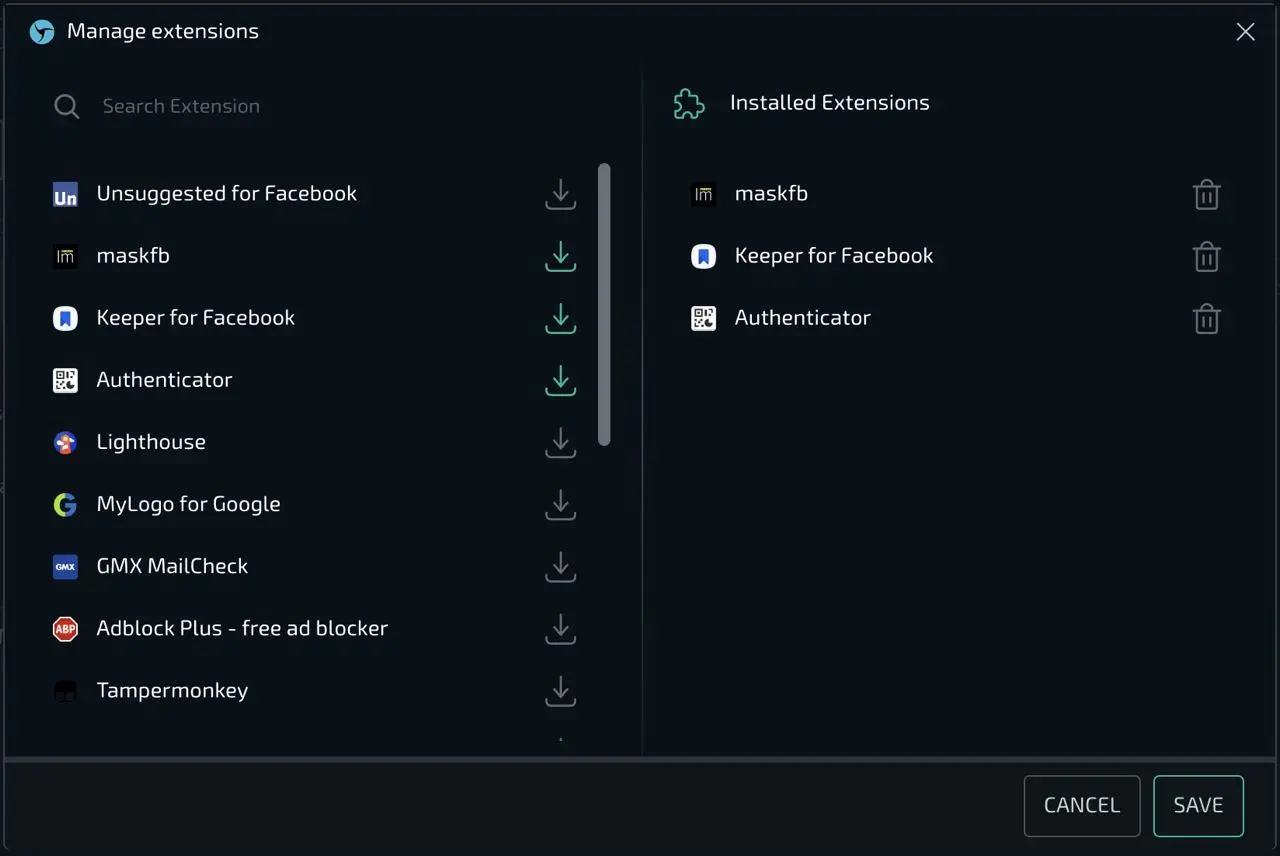Click Tampermonkey's download icon
The width and height of the screenshot is (1280, 856).
click(560, 690)
